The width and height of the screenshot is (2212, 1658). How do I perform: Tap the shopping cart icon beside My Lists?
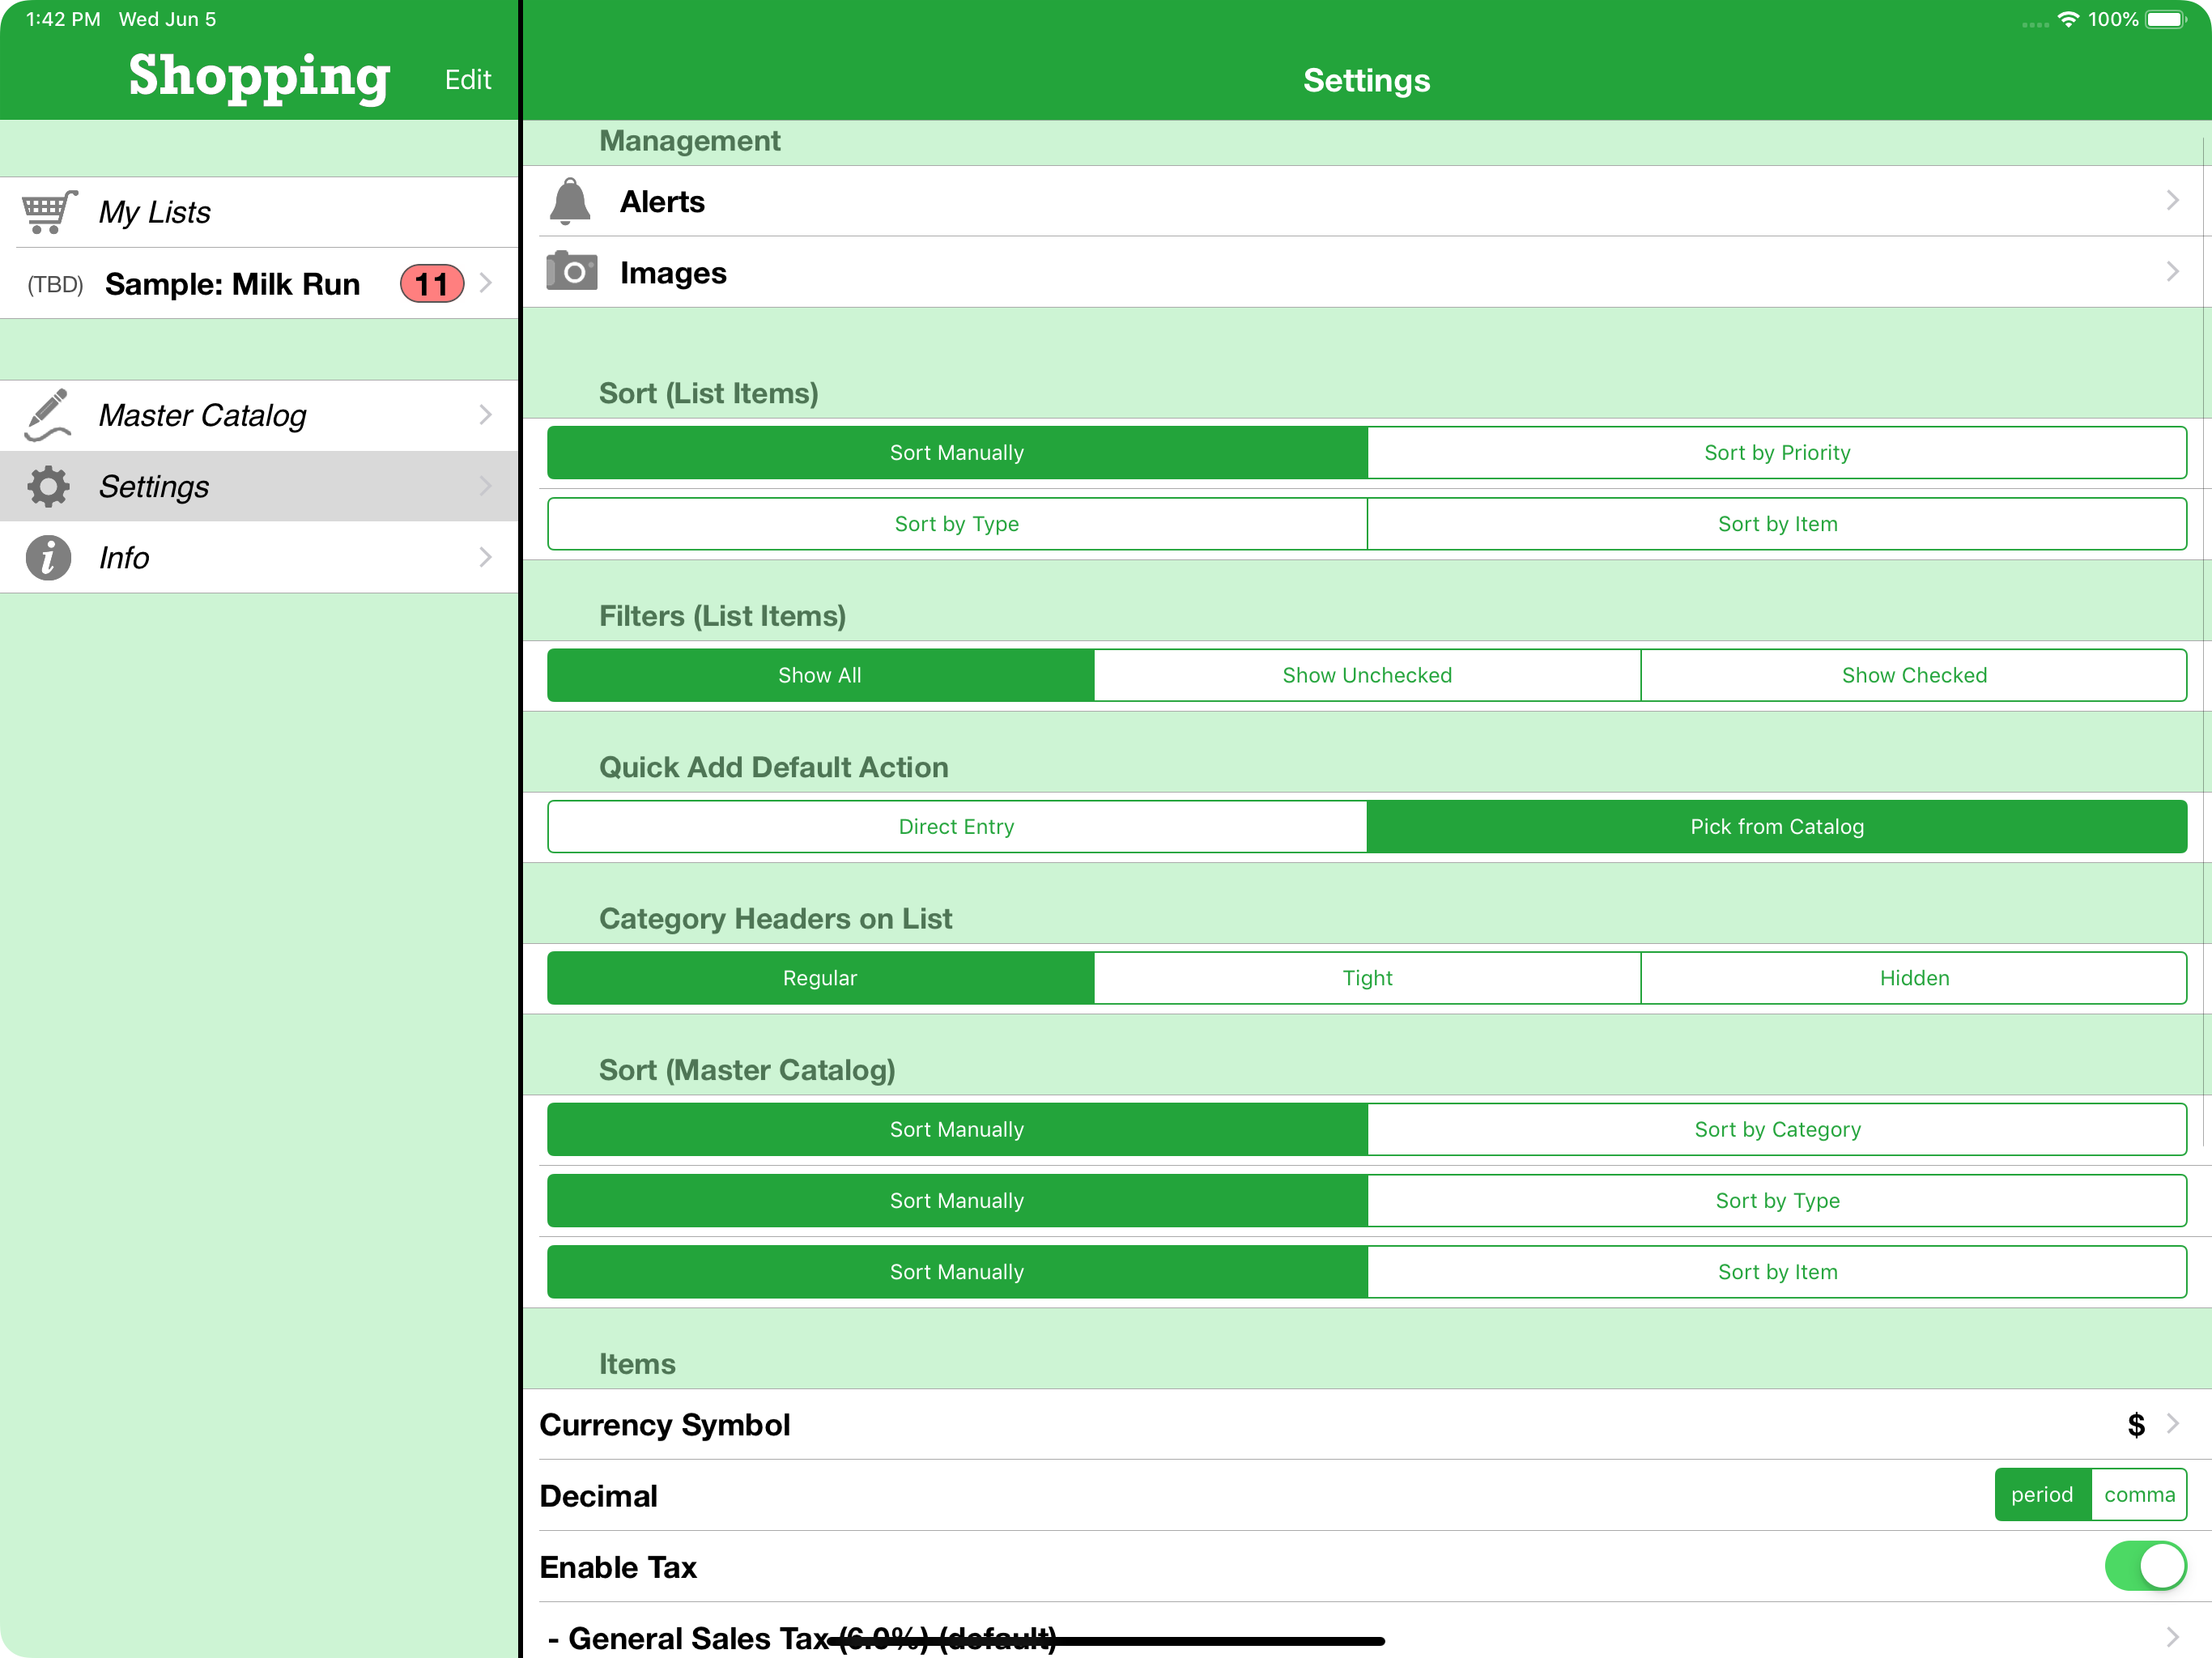coord(49,211)
